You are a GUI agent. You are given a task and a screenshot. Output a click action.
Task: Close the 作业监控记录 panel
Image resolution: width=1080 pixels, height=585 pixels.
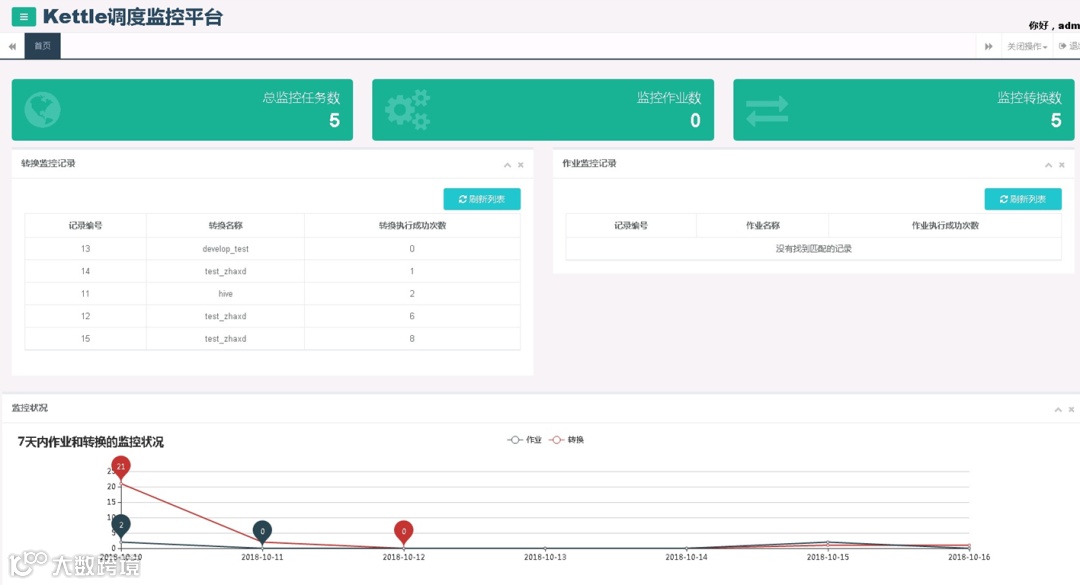coord(1061,165)
